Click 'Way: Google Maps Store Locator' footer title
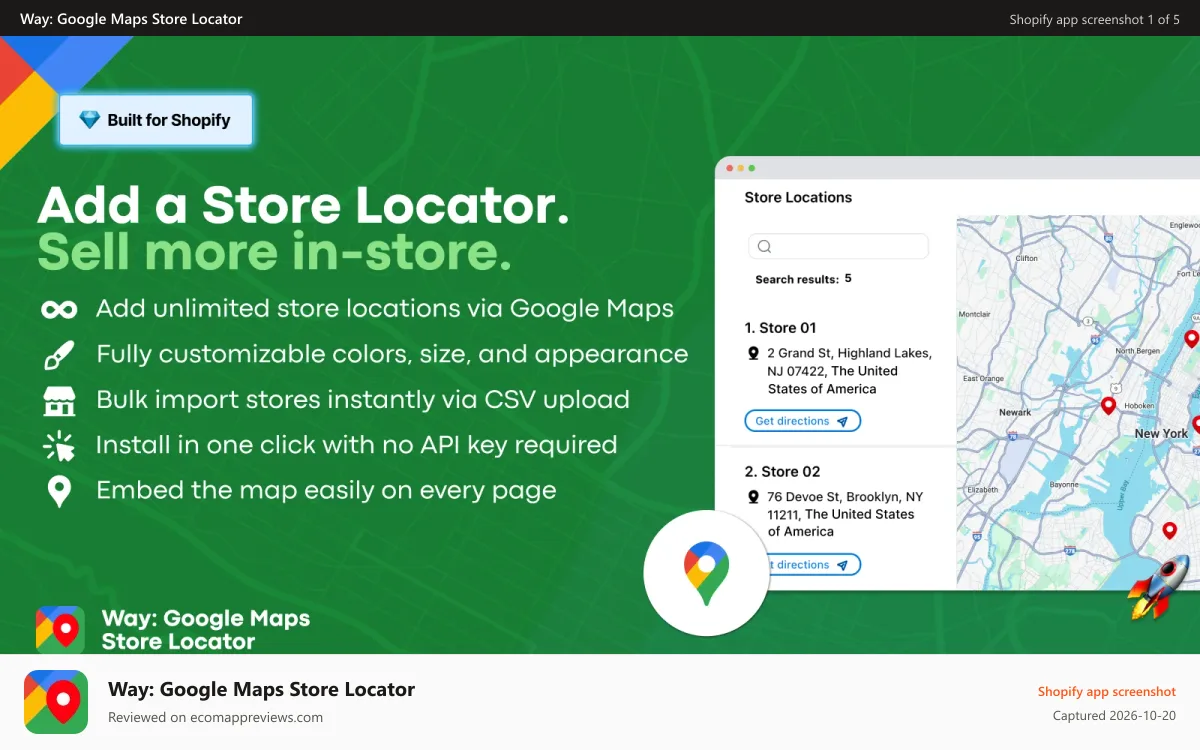Screen dimensions: 1200x750 coord(261,689)
